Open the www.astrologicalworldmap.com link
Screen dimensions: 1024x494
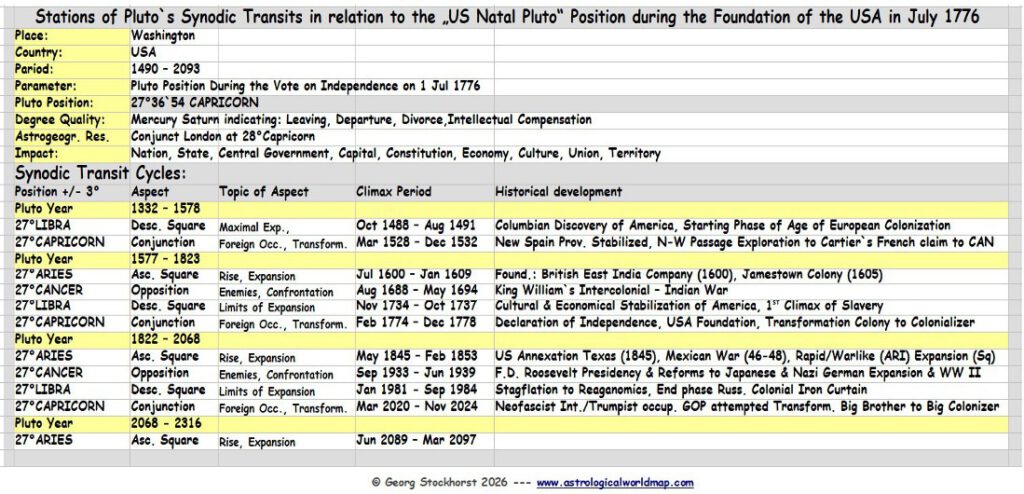pyautogui.click(x=615, y=483)
